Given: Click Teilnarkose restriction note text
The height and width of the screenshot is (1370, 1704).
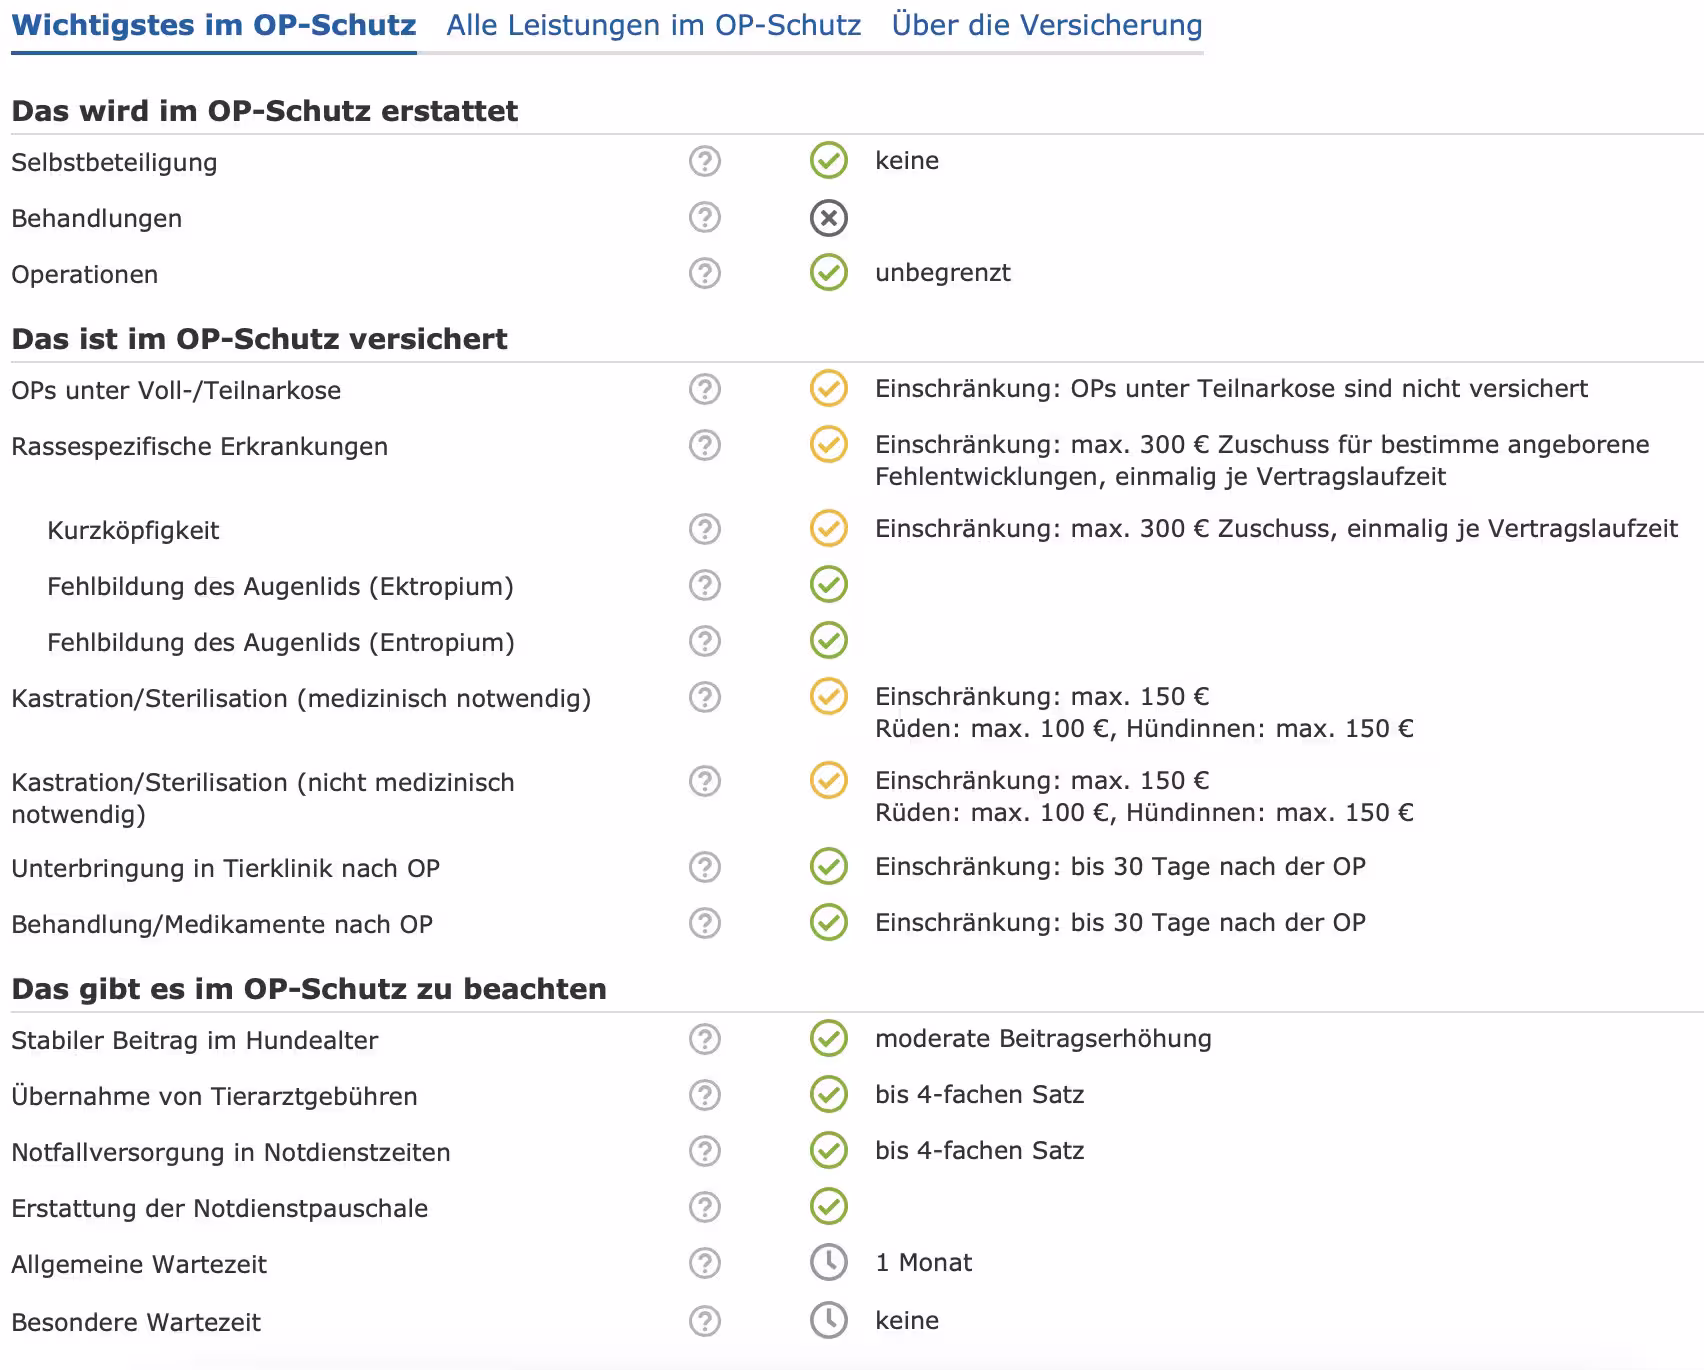Looking at the screenshot, I should click(x=1231, y=389).
